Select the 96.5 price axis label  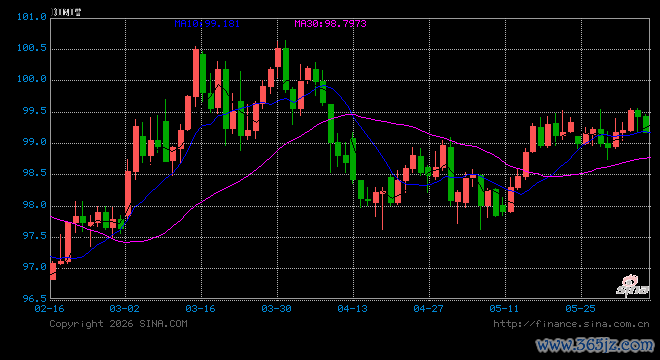coord(35,299)
